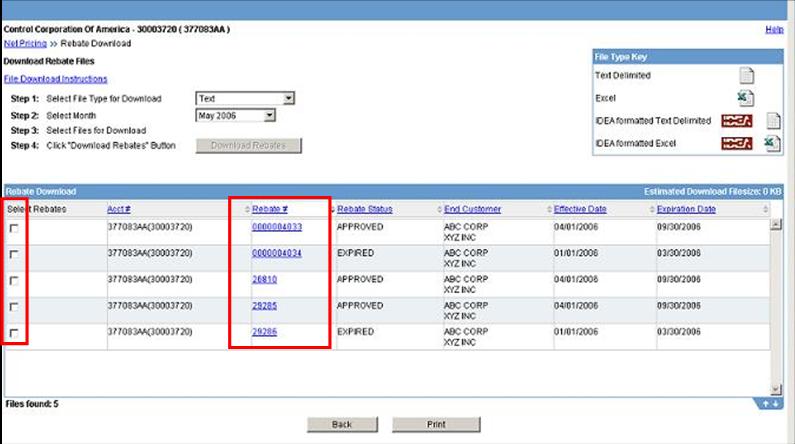Click the vertical scrollbar track of table
The image size is (795, 444).
(776, 307)
